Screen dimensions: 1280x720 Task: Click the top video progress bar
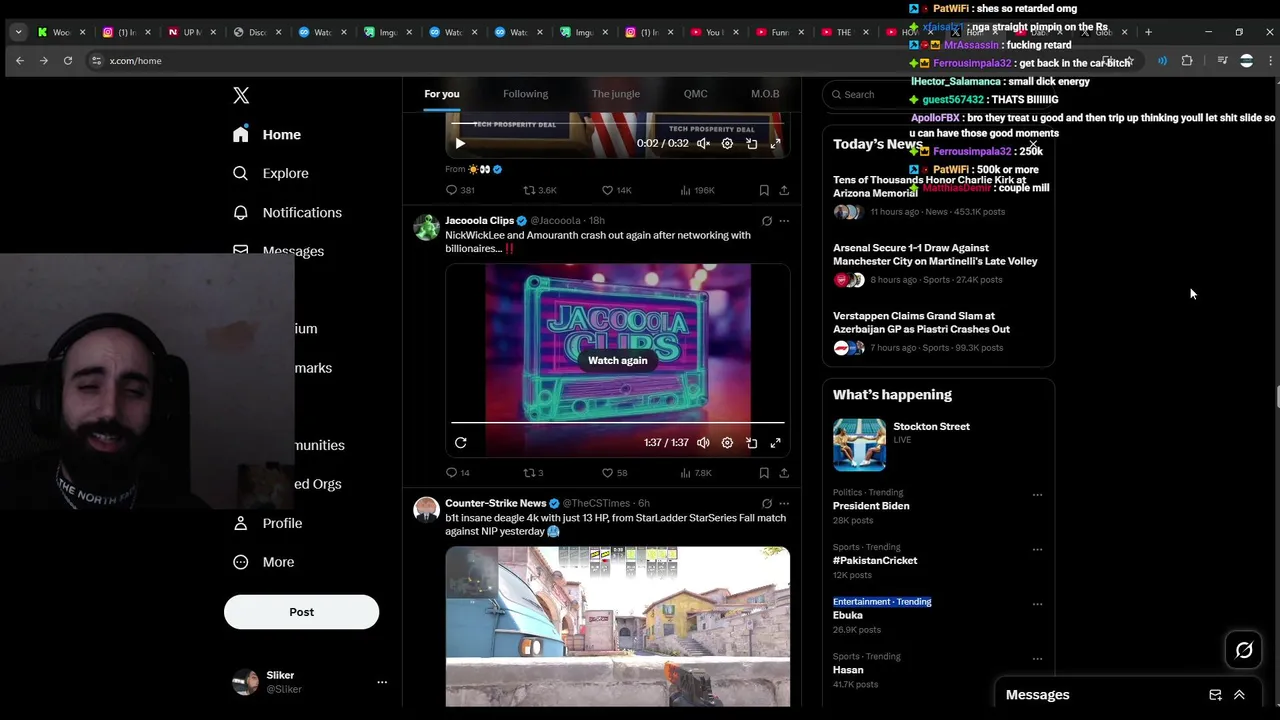617,124
